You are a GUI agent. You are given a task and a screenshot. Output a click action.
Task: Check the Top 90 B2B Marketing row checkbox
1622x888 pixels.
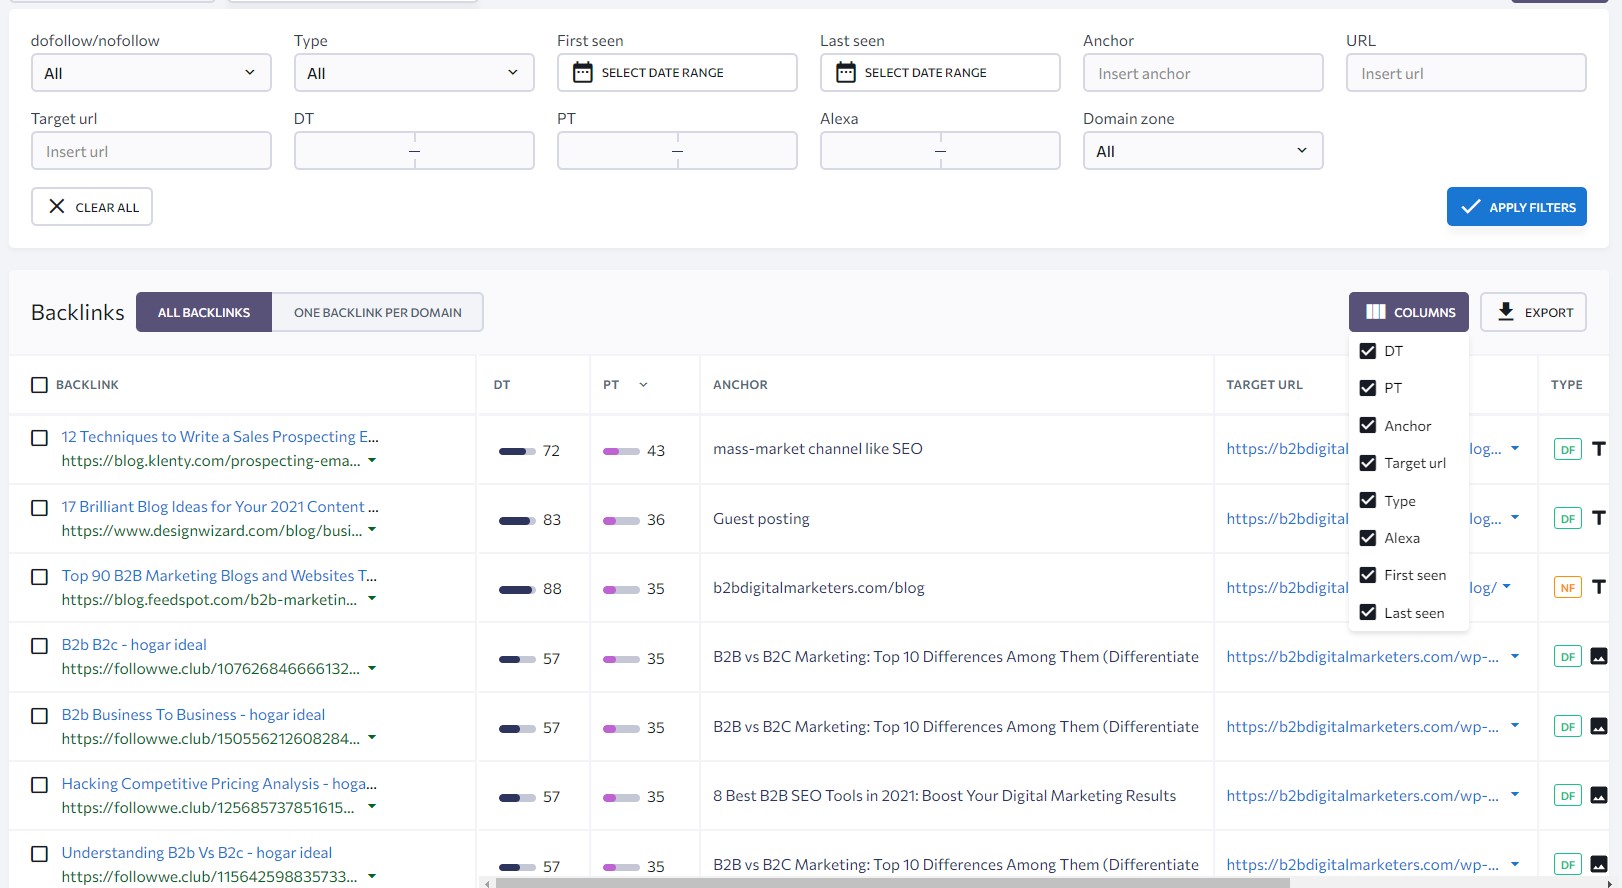click(x=39, y=577)
